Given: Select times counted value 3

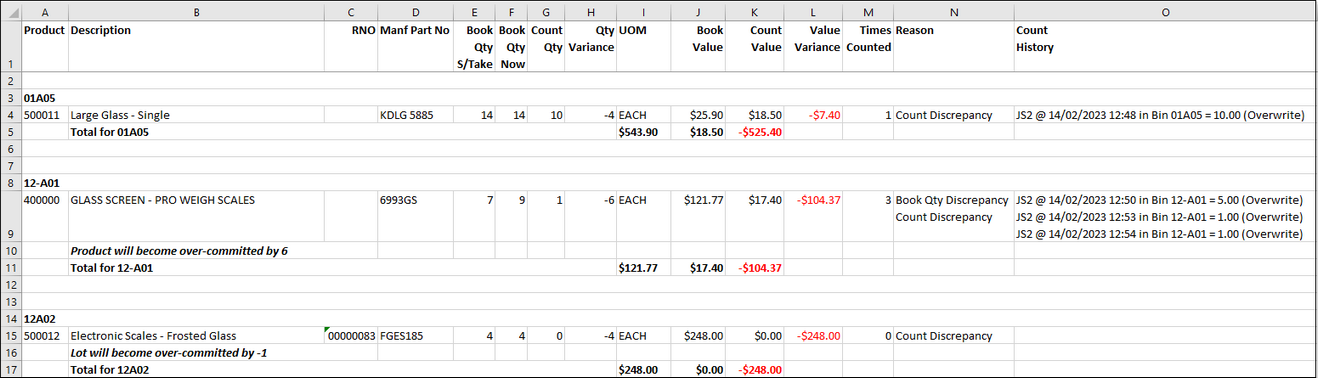Looking at the screenshot, I should point(868,217).
